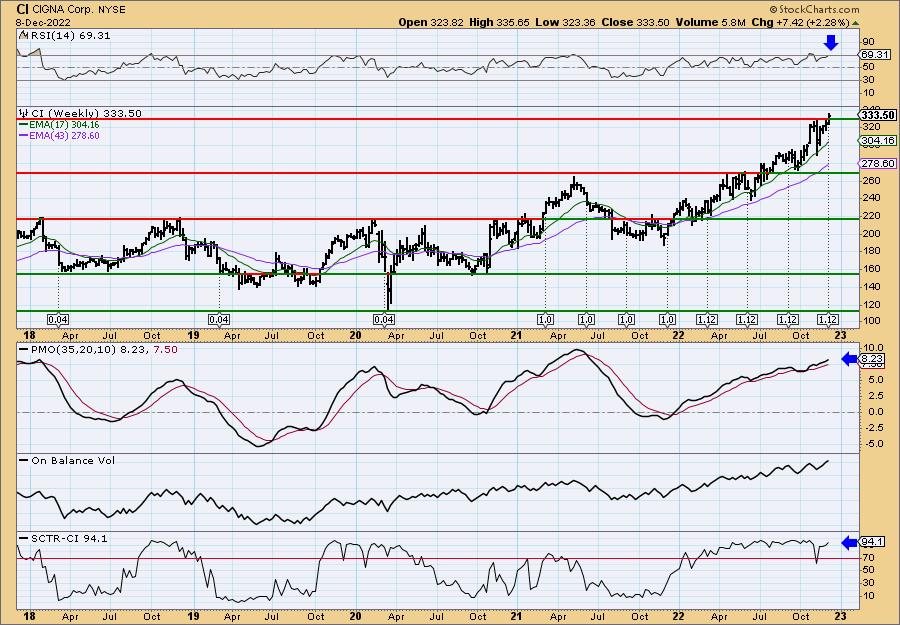Click the 0.04 dividend marker in early 2020
Viewport: 900px width, 625px height.
pyautogui.click(x=383, y=320)
